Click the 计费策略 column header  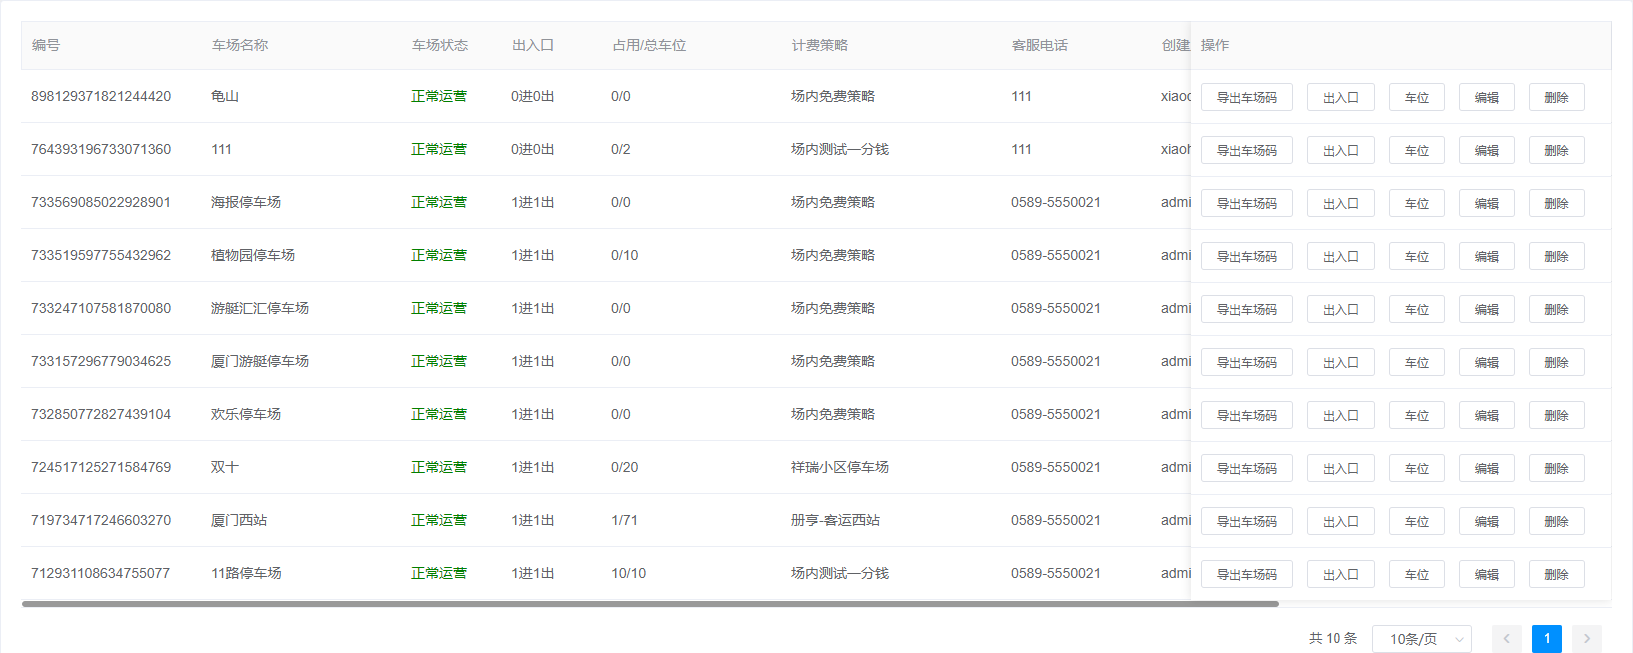click(820, 45)
